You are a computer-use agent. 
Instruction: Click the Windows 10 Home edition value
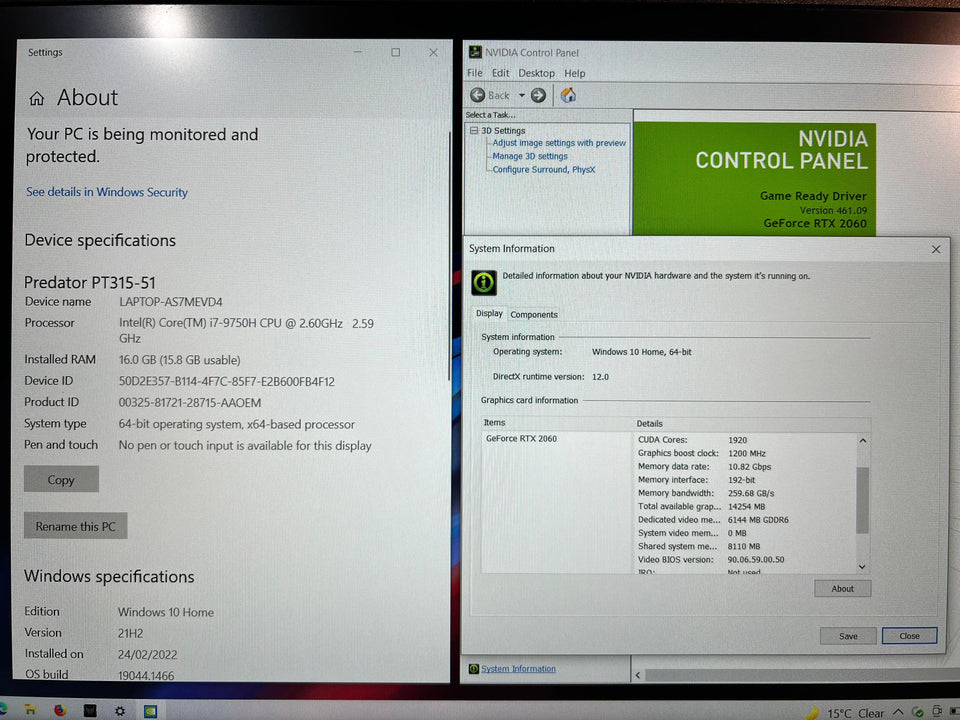pyautogui.click(x=166, y=612)
